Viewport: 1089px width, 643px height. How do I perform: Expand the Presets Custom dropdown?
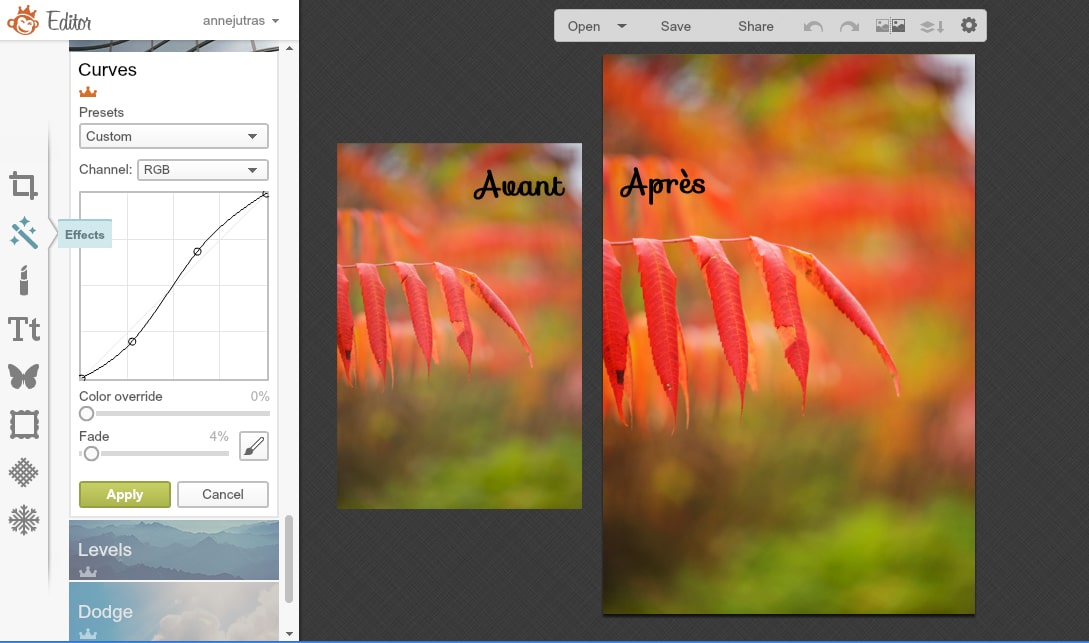173,136
